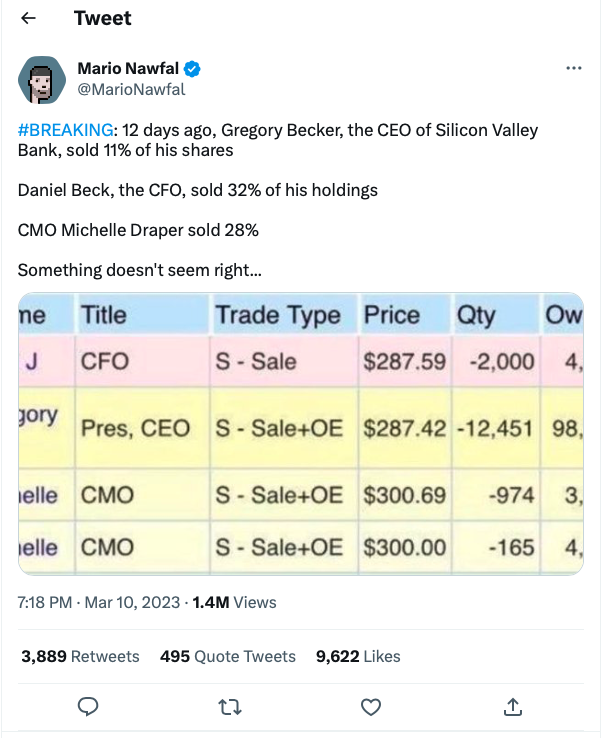The image size is (610, 738).
Task: View the 3,889 Retweets list
Action: pyautogui.click(x=80, y=656)
